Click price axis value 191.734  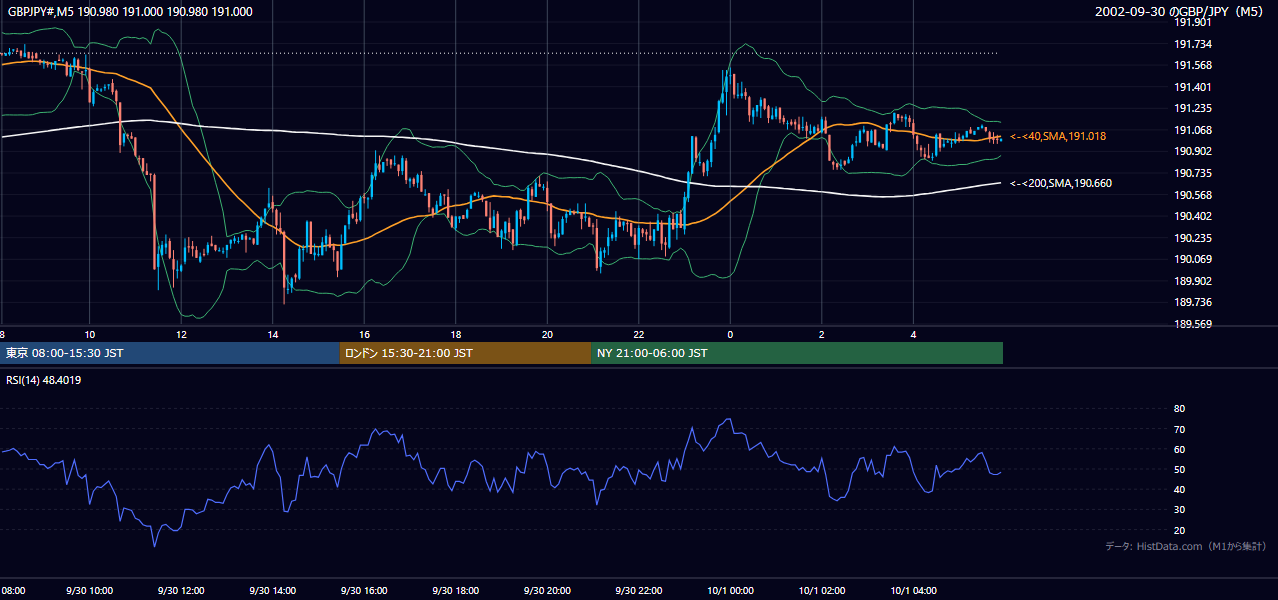(1192, 44)
